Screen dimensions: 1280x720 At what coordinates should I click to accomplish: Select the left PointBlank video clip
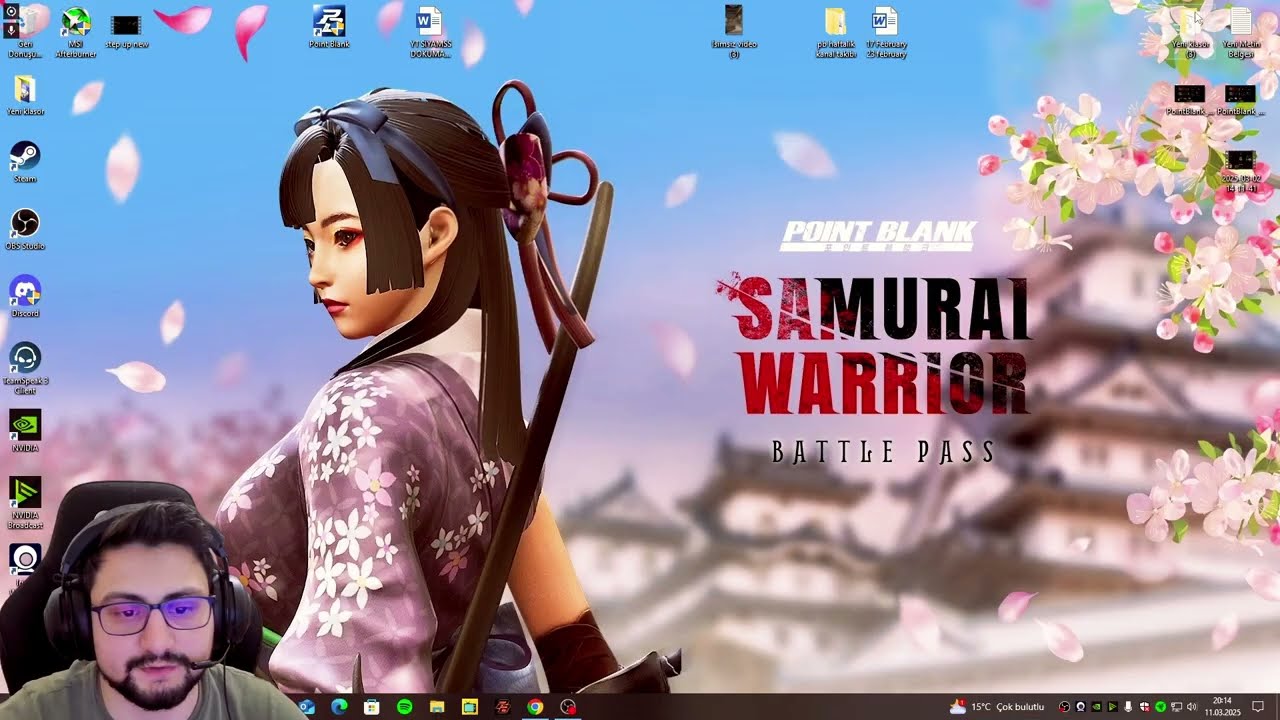(x=1189, y=100)
